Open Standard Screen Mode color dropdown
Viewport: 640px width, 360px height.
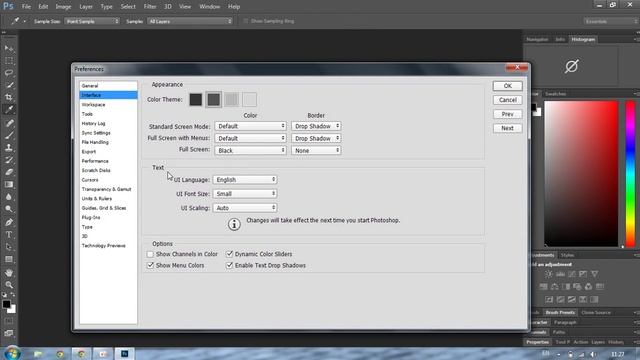tap(250, 126)
